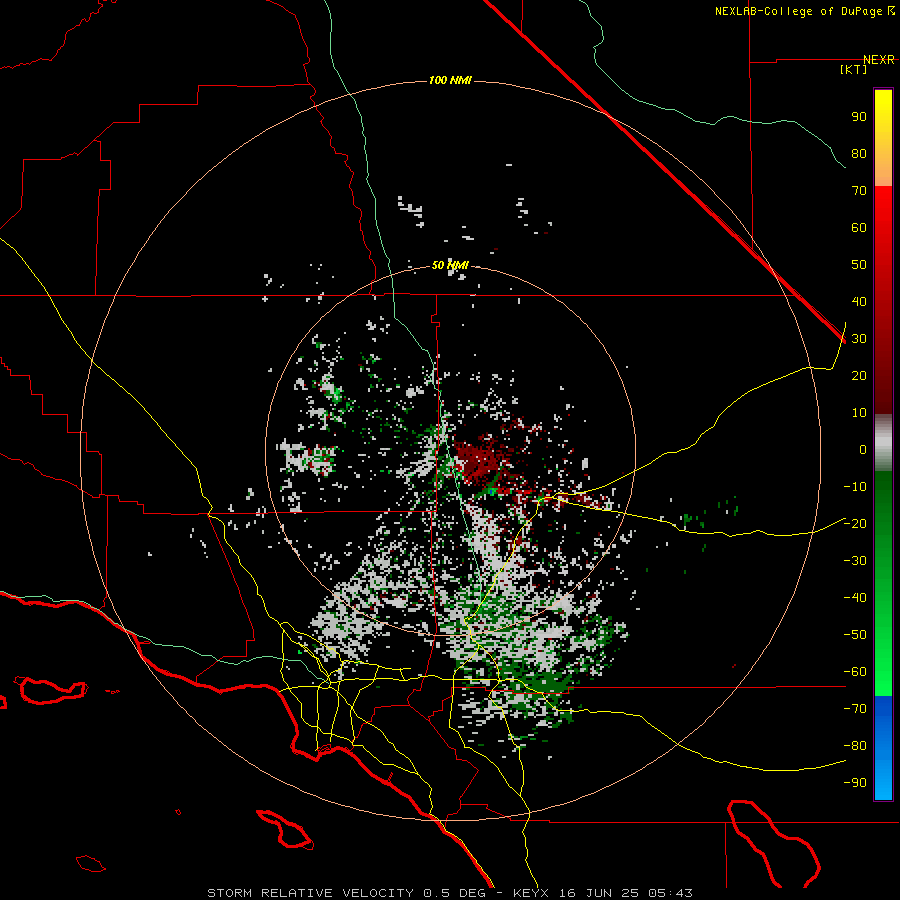This screenshot has width=900, height=900.
Task: Click the 80 value on velocity scale
Action: (x=859, y=153)
